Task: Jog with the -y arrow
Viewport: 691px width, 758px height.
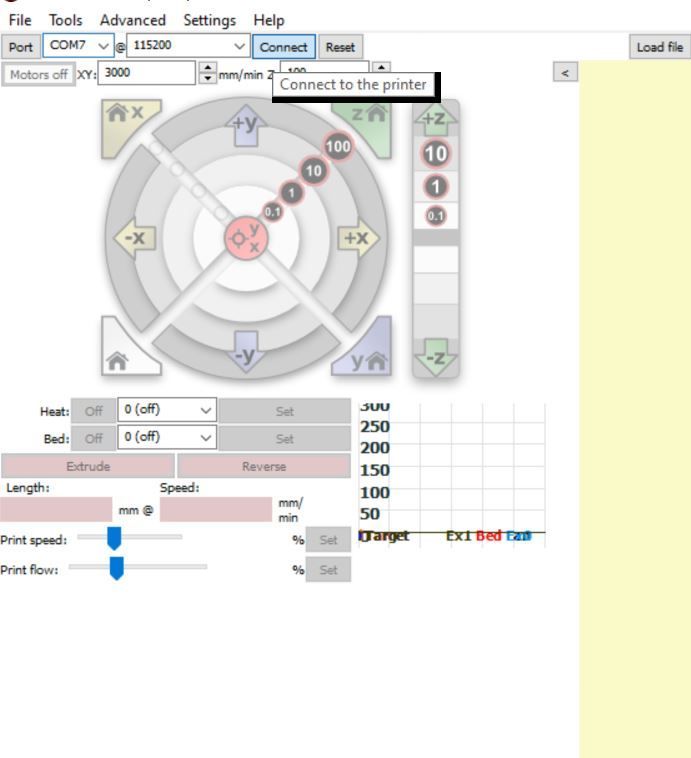Action: coord(246,352)
